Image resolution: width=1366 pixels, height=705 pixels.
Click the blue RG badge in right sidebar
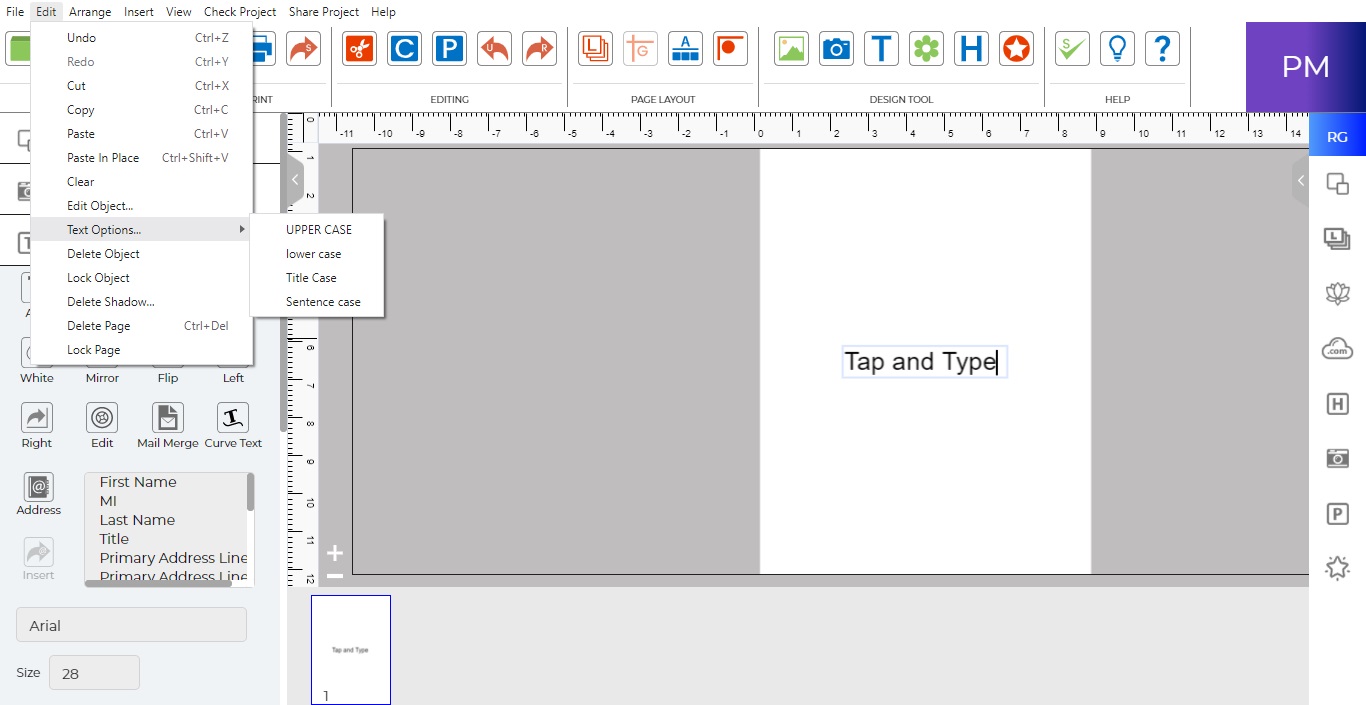click(x=1337, y=137)
